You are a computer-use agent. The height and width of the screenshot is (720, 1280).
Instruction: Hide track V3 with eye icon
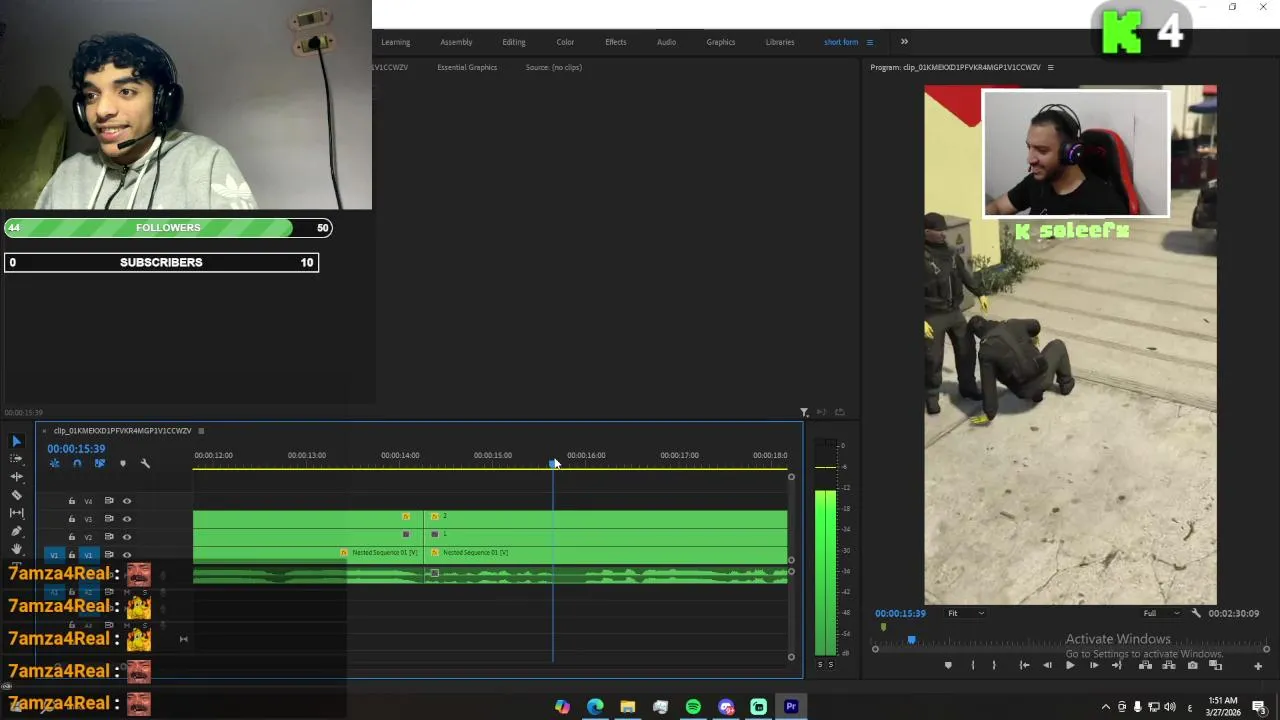tap(127, 519)
